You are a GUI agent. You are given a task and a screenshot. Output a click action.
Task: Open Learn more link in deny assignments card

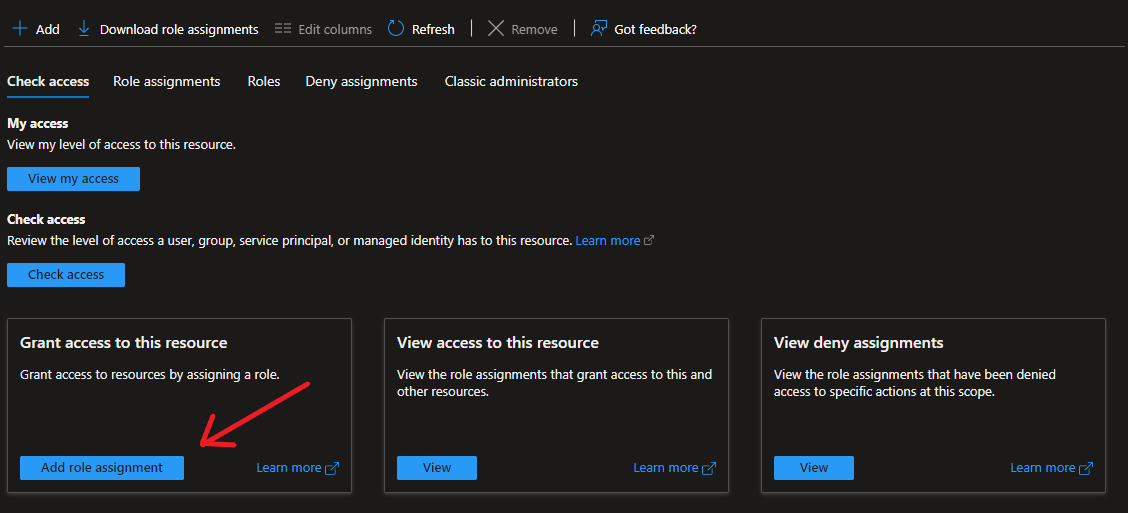[1042, 468]
